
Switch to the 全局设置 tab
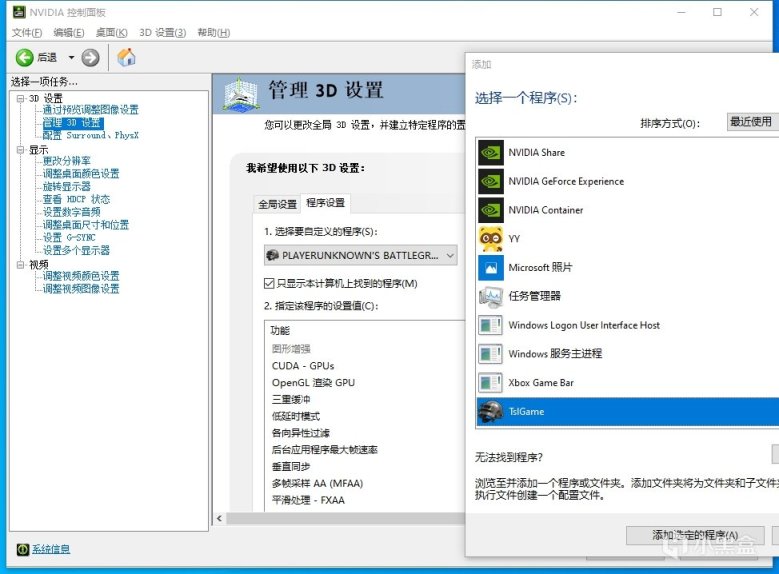(277, 204)
